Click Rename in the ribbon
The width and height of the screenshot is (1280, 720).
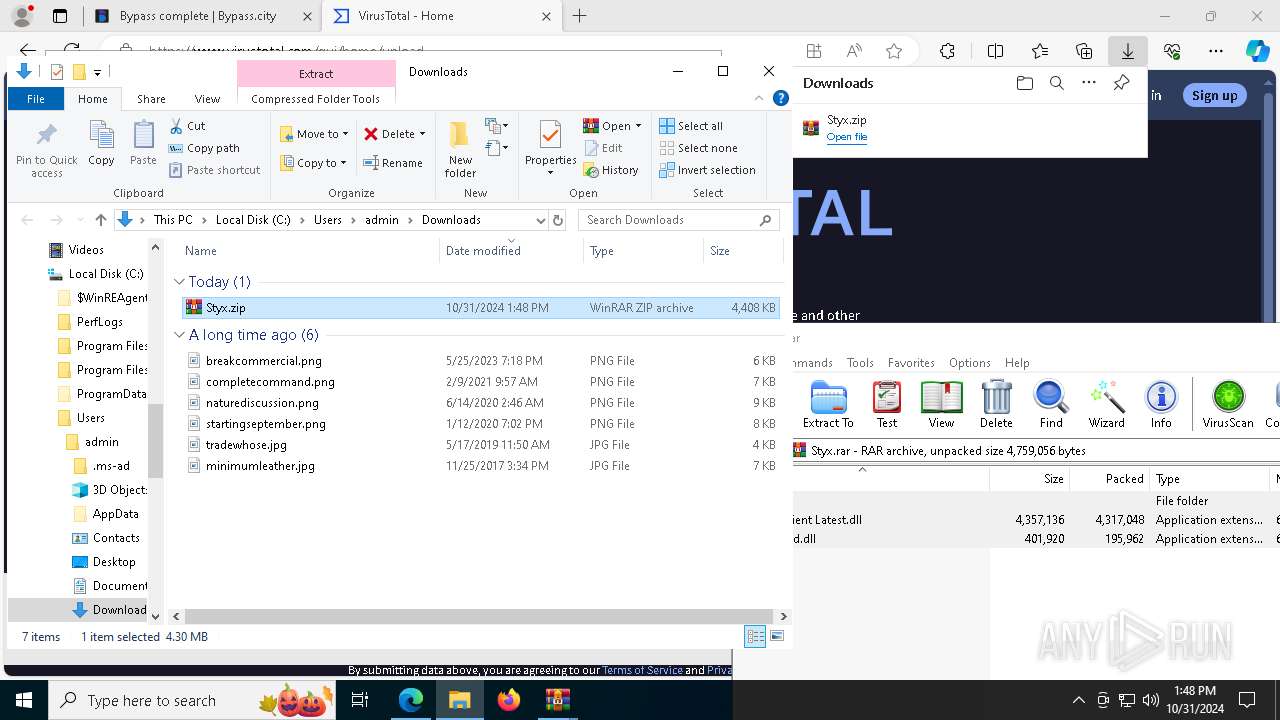click(x=392, y=163)
